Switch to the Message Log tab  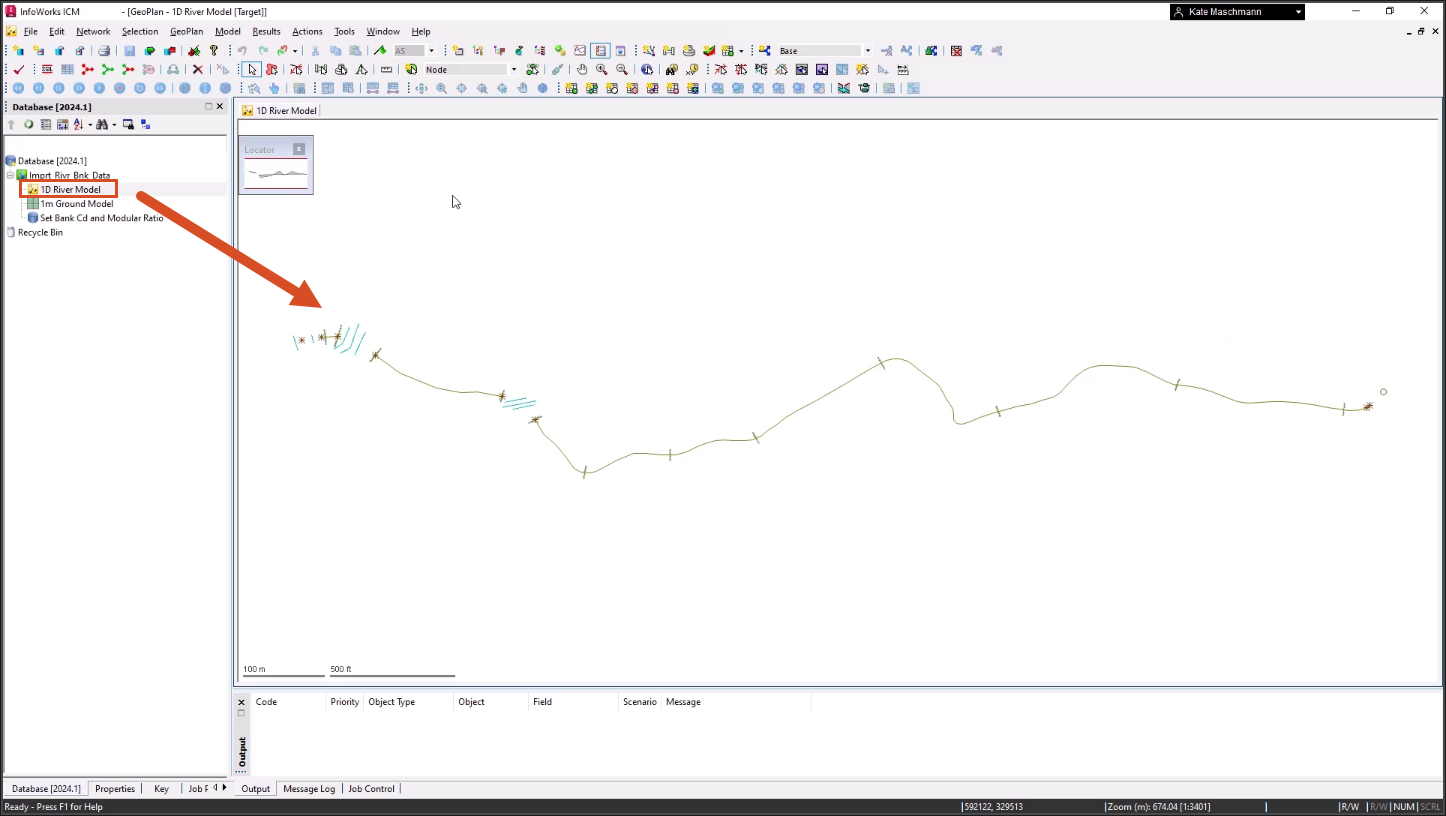click(309, 789)
